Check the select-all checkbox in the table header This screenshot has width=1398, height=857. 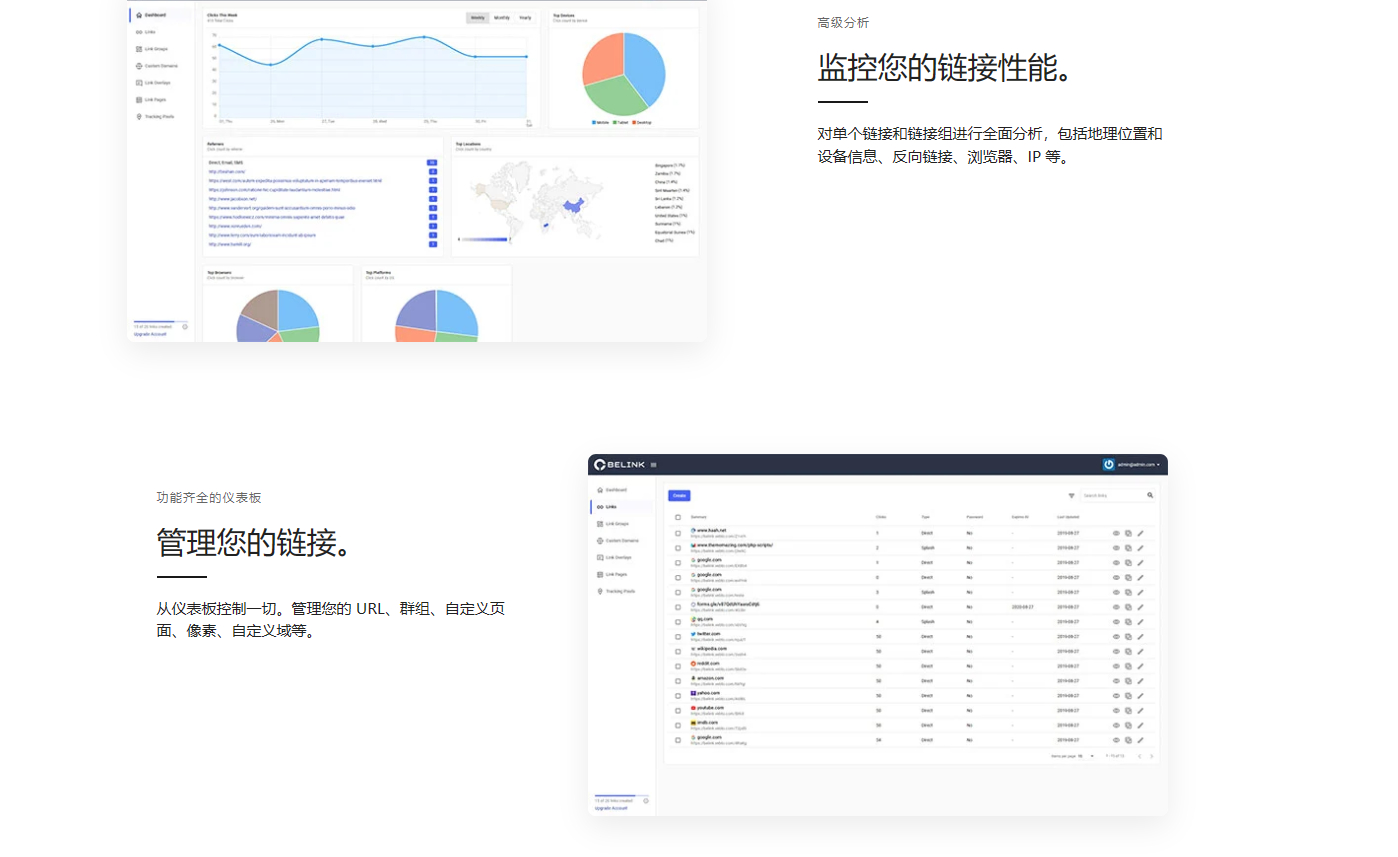click(x=678, y=517)
